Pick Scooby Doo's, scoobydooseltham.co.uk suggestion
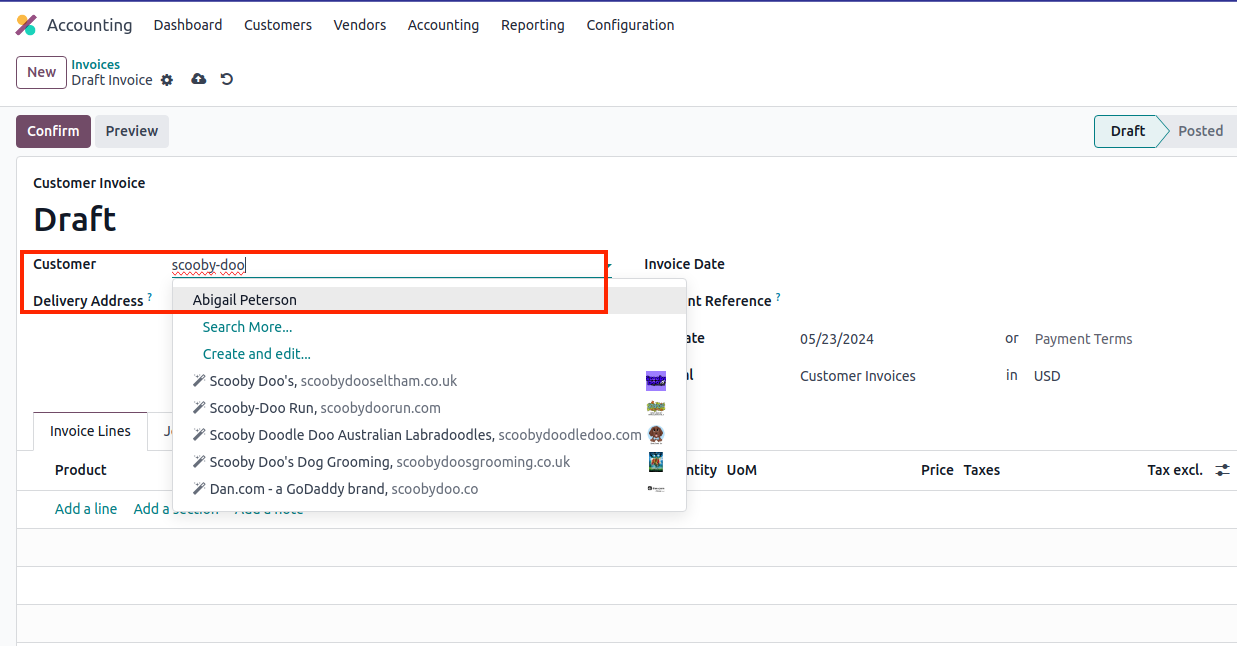Screen dimensions: 1237x646 [x=430, y=381]
